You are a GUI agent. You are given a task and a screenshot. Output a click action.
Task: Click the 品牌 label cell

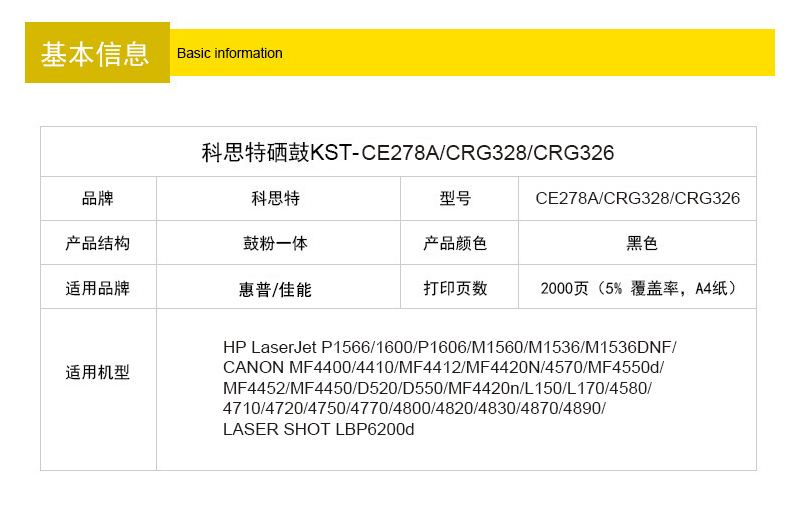click(98, 198)
